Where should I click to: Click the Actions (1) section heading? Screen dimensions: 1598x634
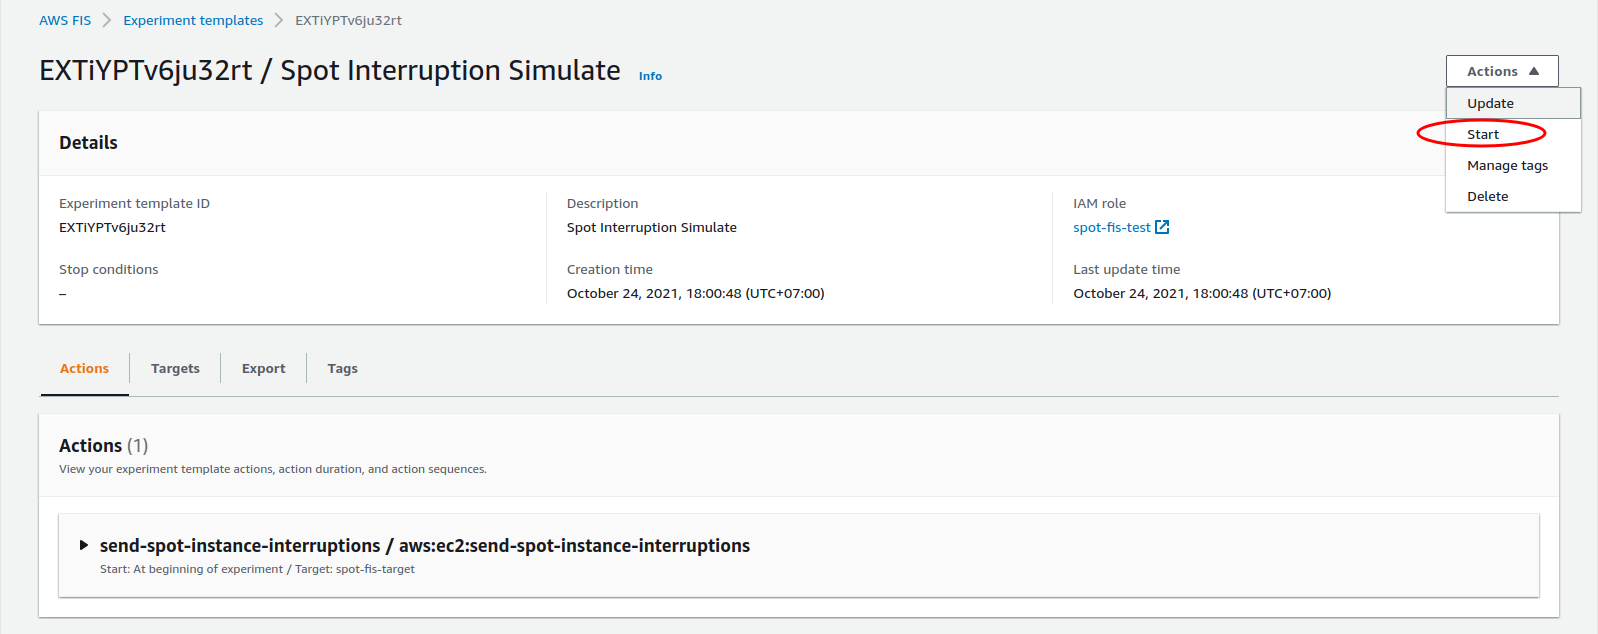pyautogui.click(x=103, y=445)
